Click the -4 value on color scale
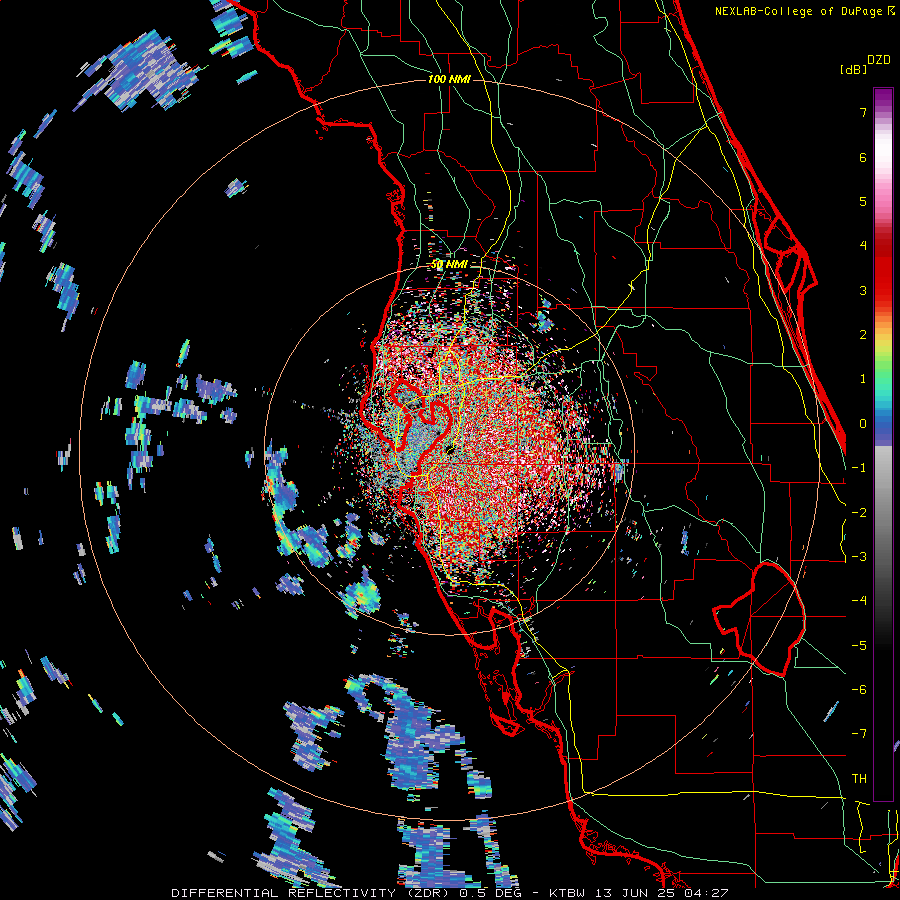 (859, 601)
